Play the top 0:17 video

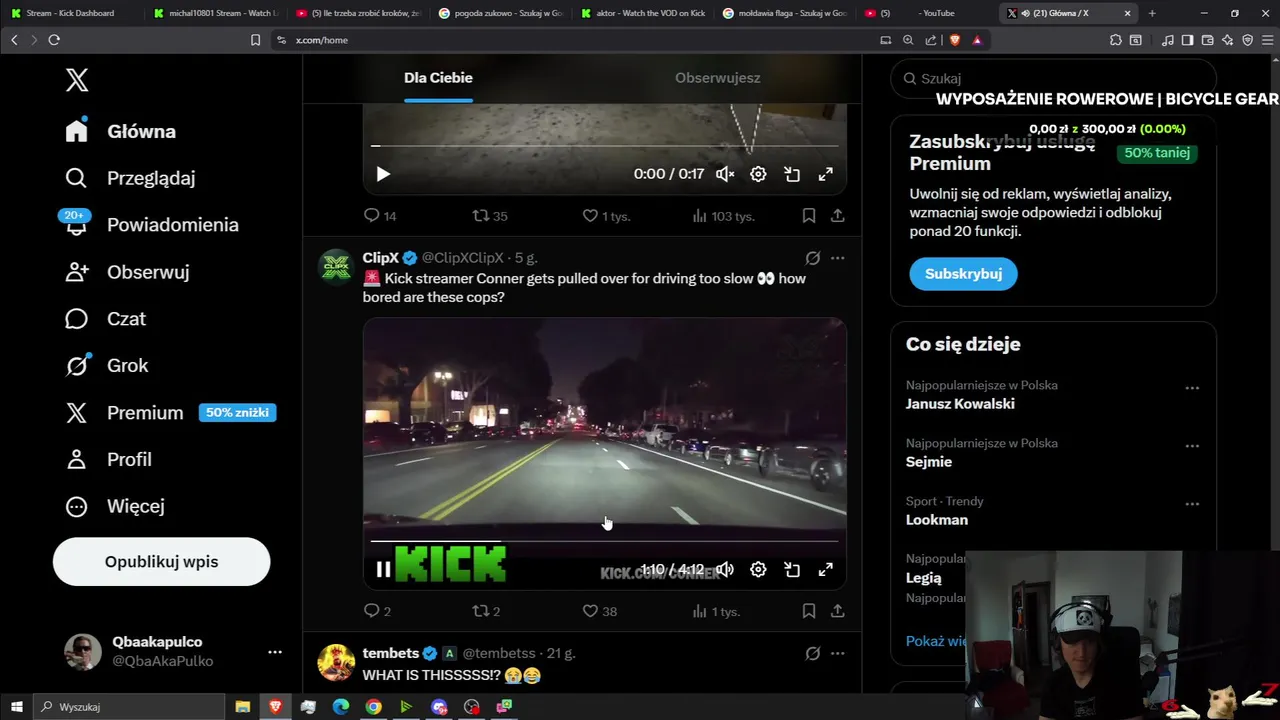(x=383, y=174)
